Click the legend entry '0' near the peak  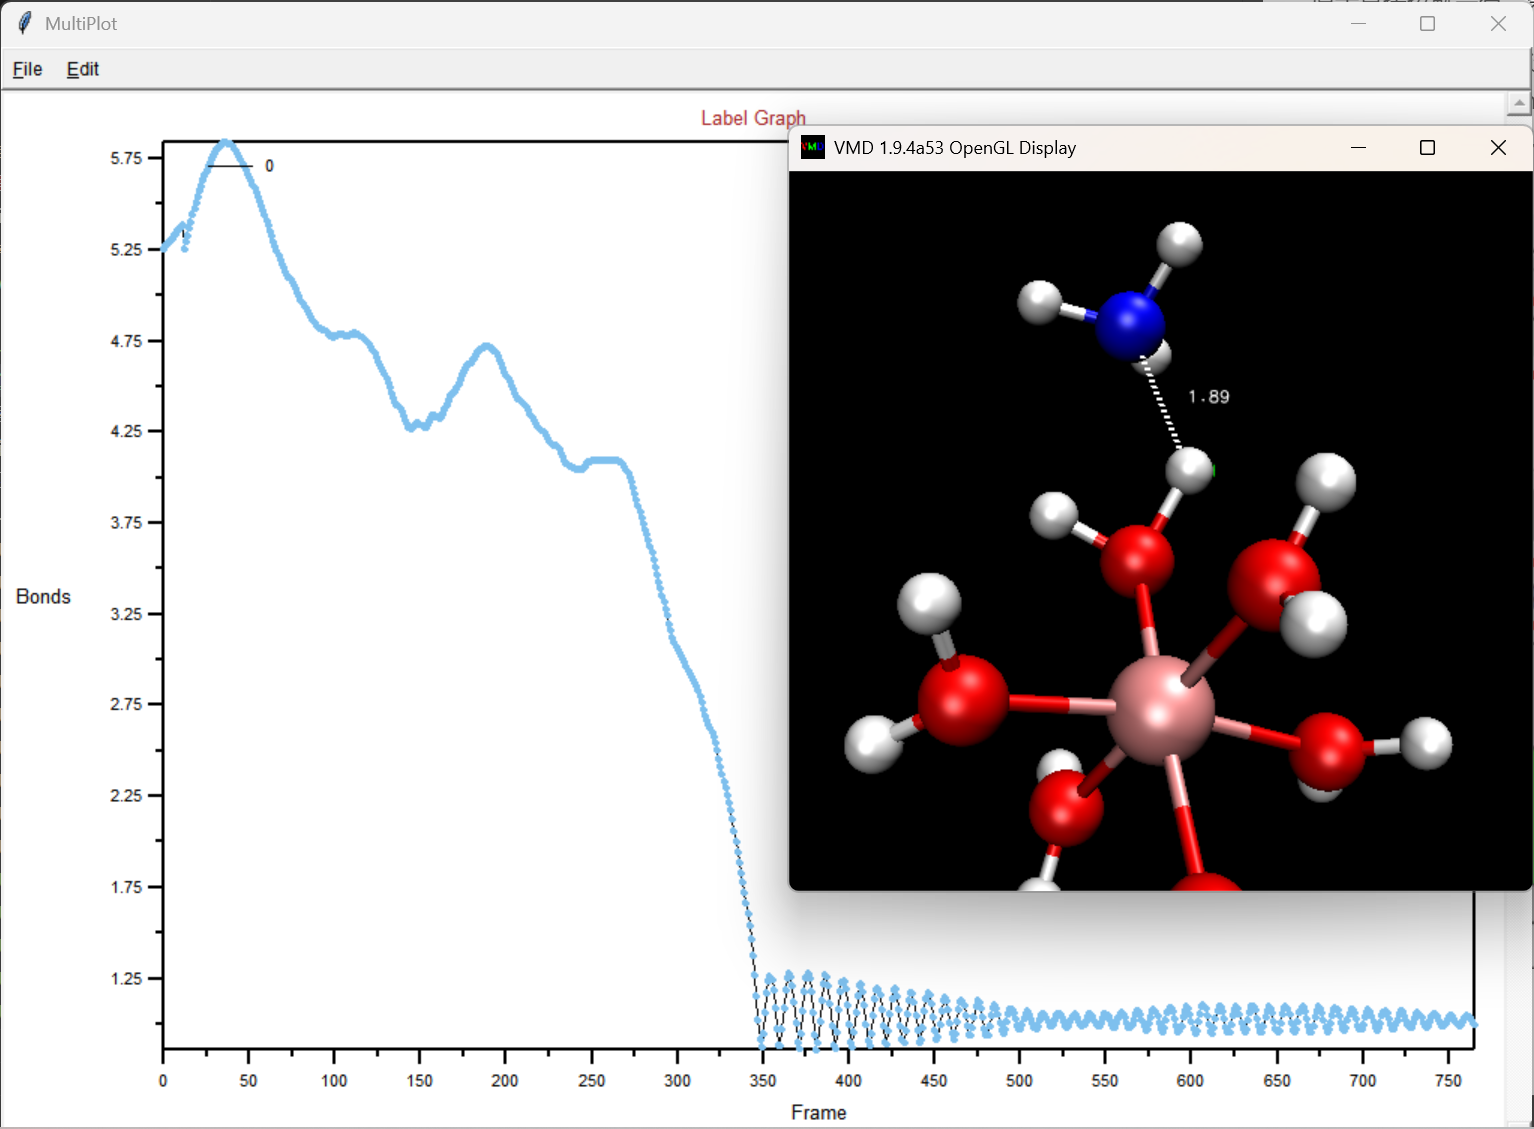pos(269,166)
